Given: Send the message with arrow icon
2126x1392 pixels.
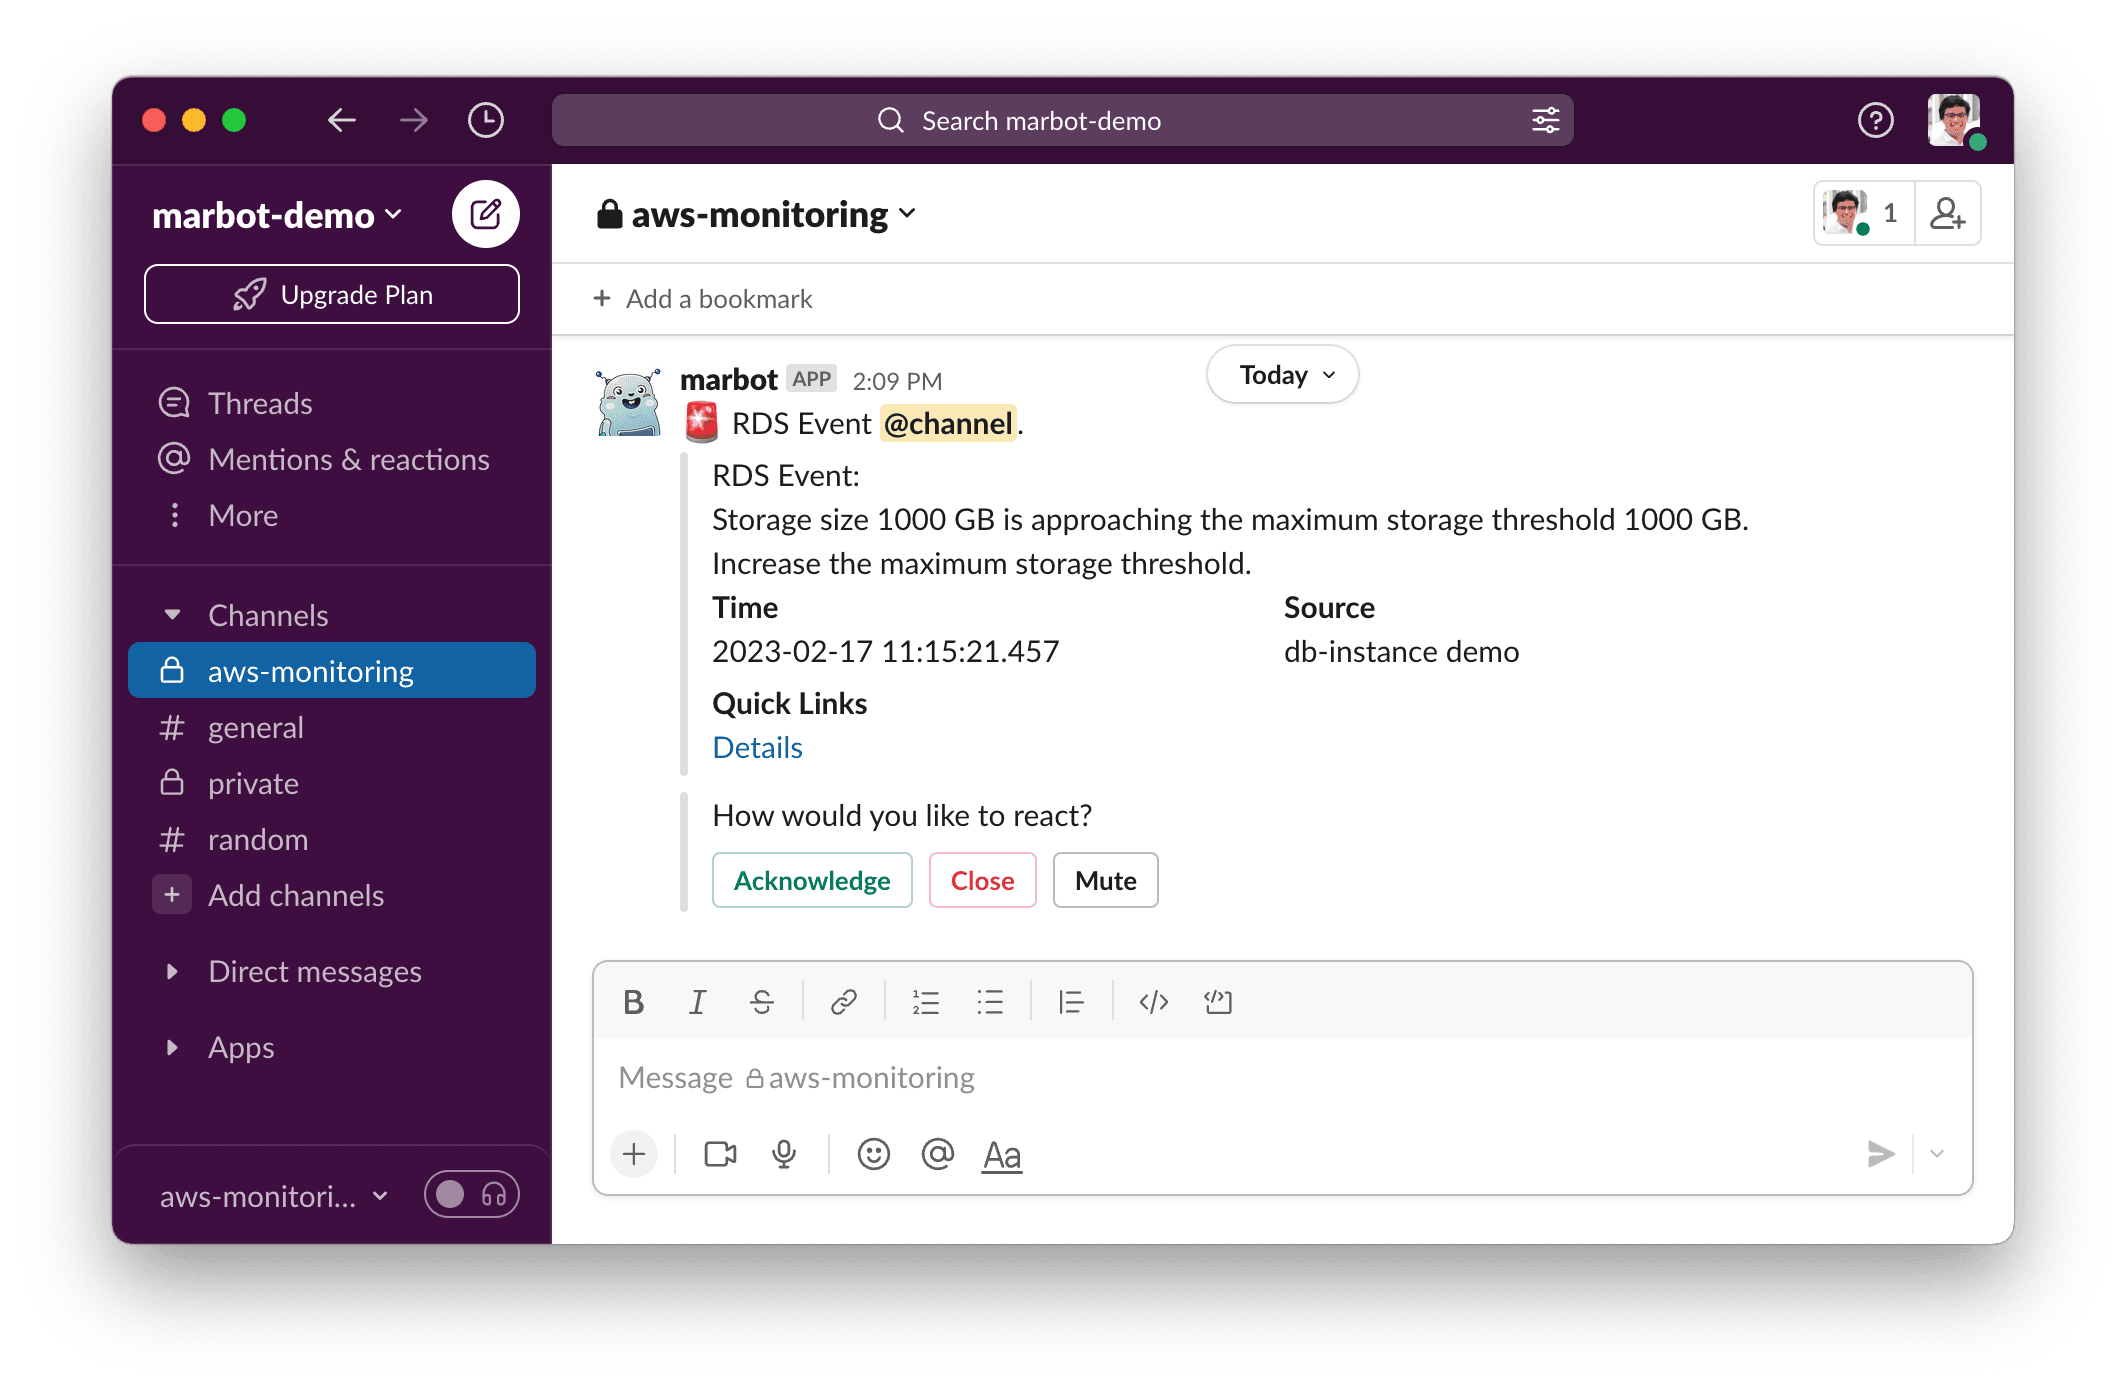Looking at the screenshot, I should (x=1880, y=1154).
